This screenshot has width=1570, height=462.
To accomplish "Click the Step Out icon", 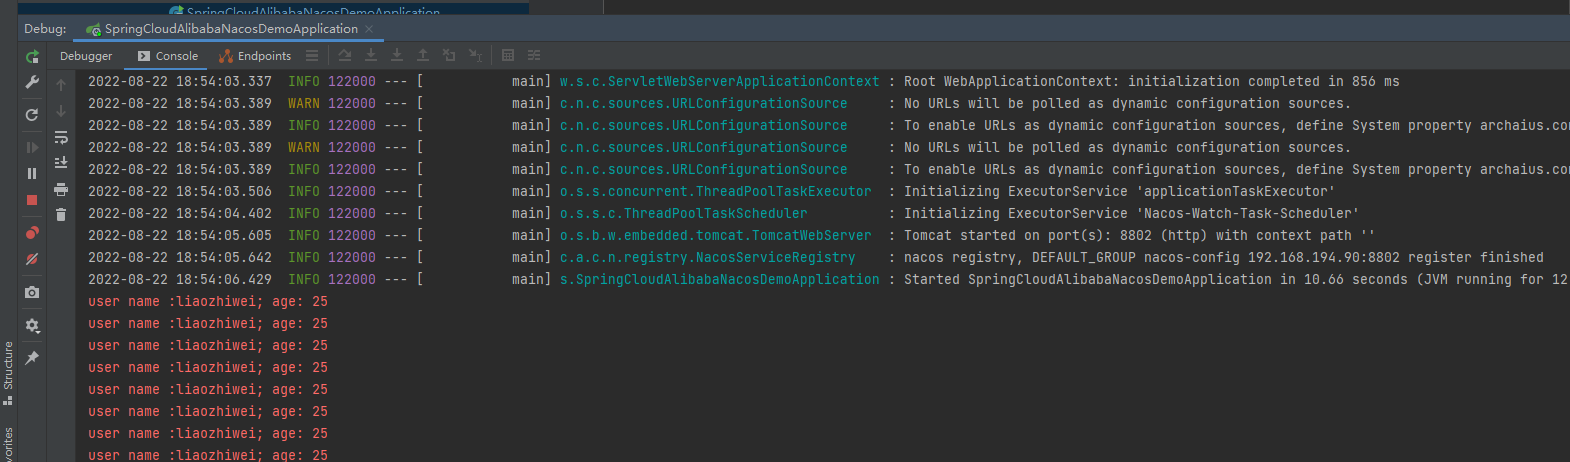I will (423, 55).
